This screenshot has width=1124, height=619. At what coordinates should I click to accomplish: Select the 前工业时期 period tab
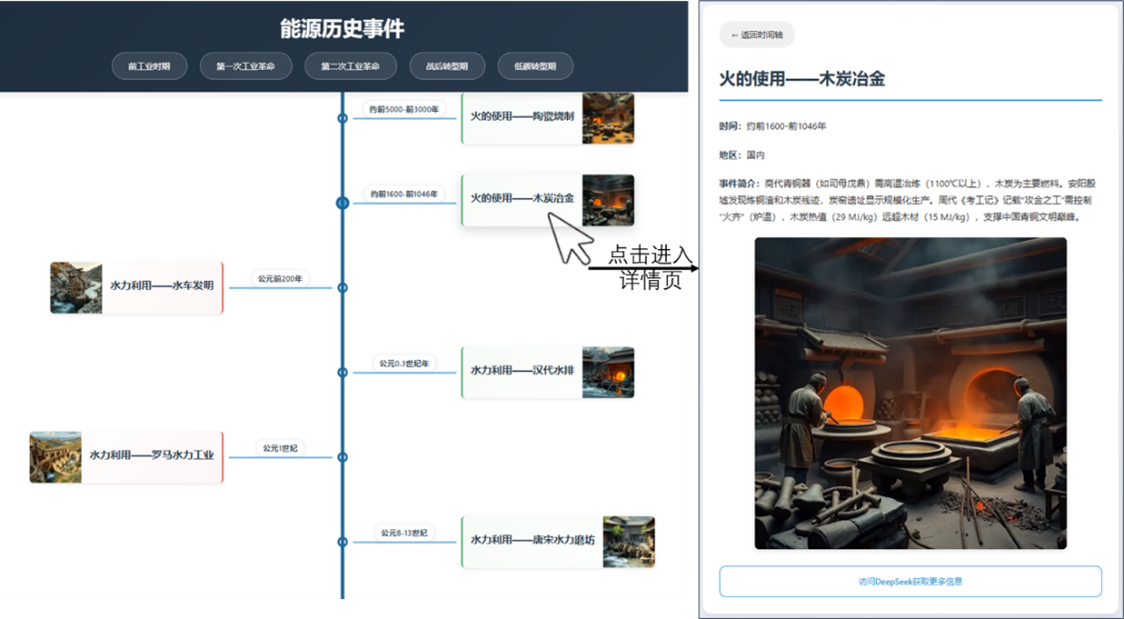(149, 67)
